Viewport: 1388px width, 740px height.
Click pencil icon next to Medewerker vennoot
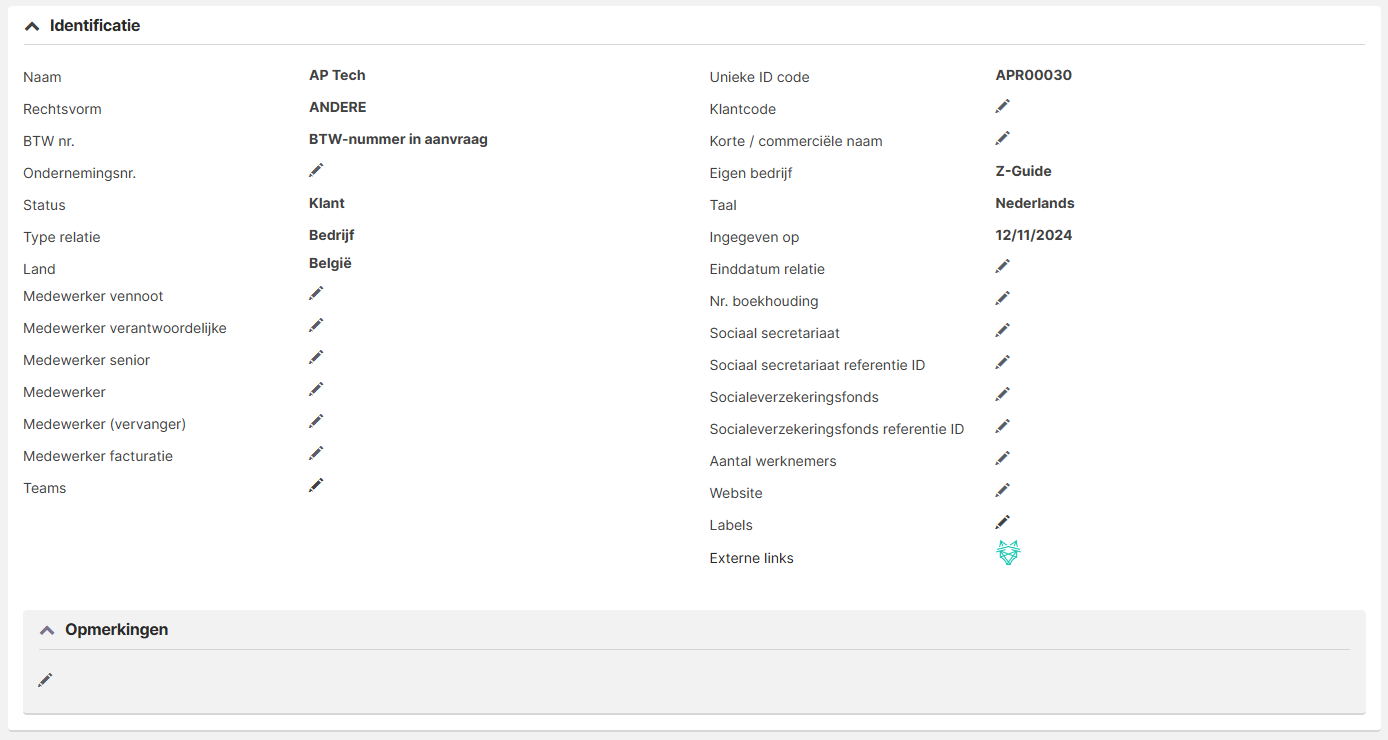pos(316,293)
